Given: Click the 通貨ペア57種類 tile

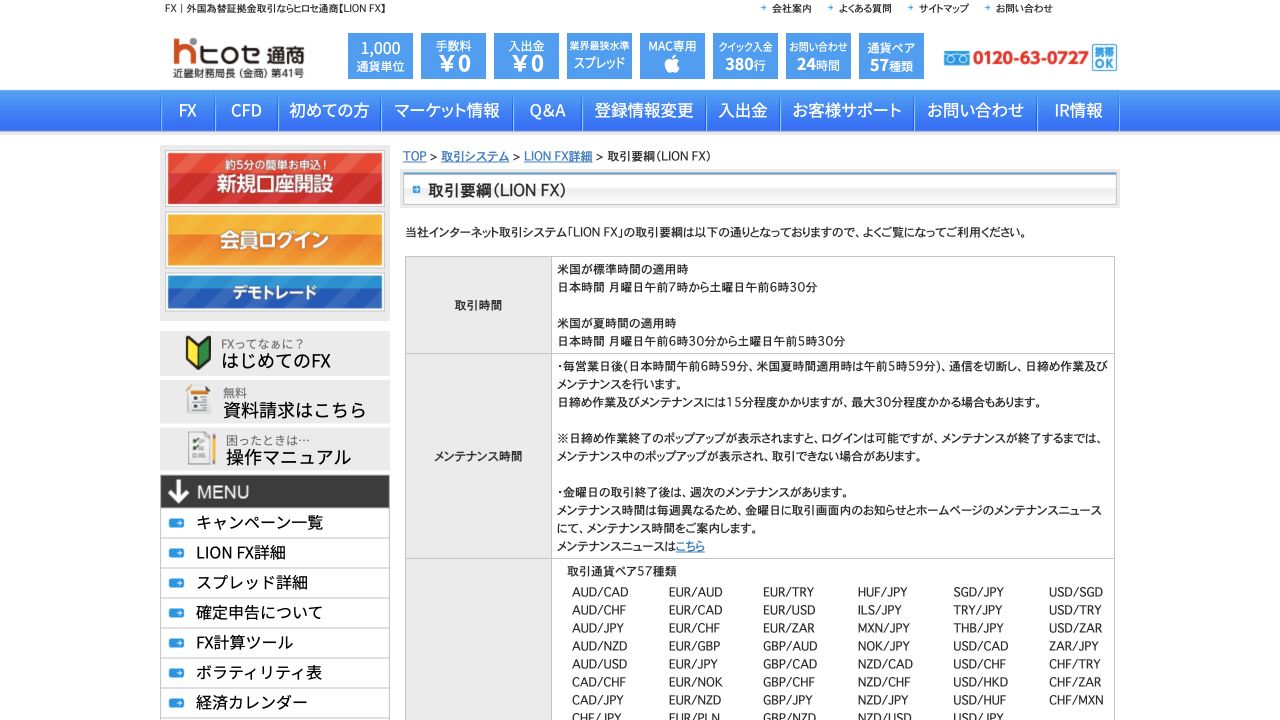Looking at the screenshot, I should [x=892, y=56].
